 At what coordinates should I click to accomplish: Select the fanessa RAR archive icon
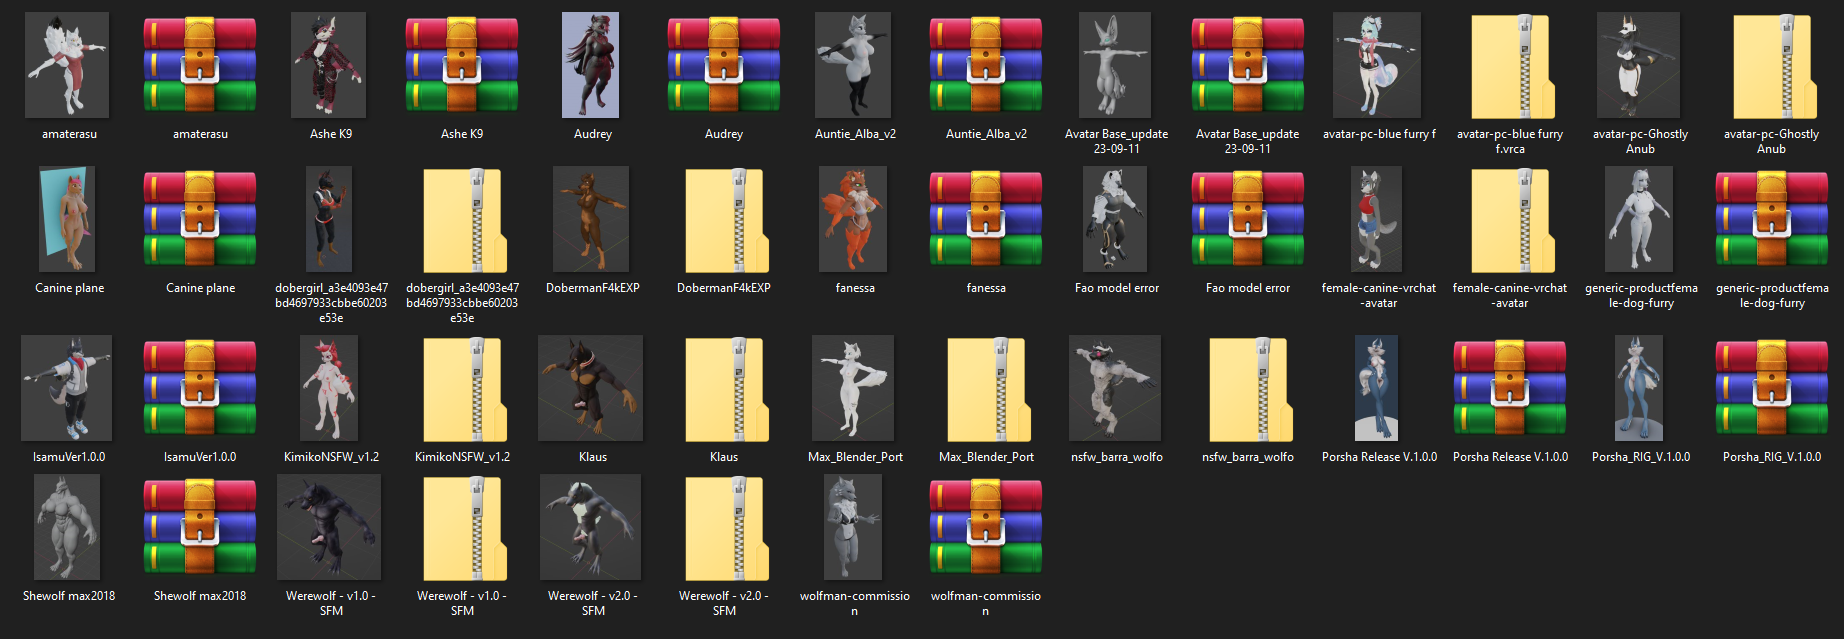click(986, 219)
